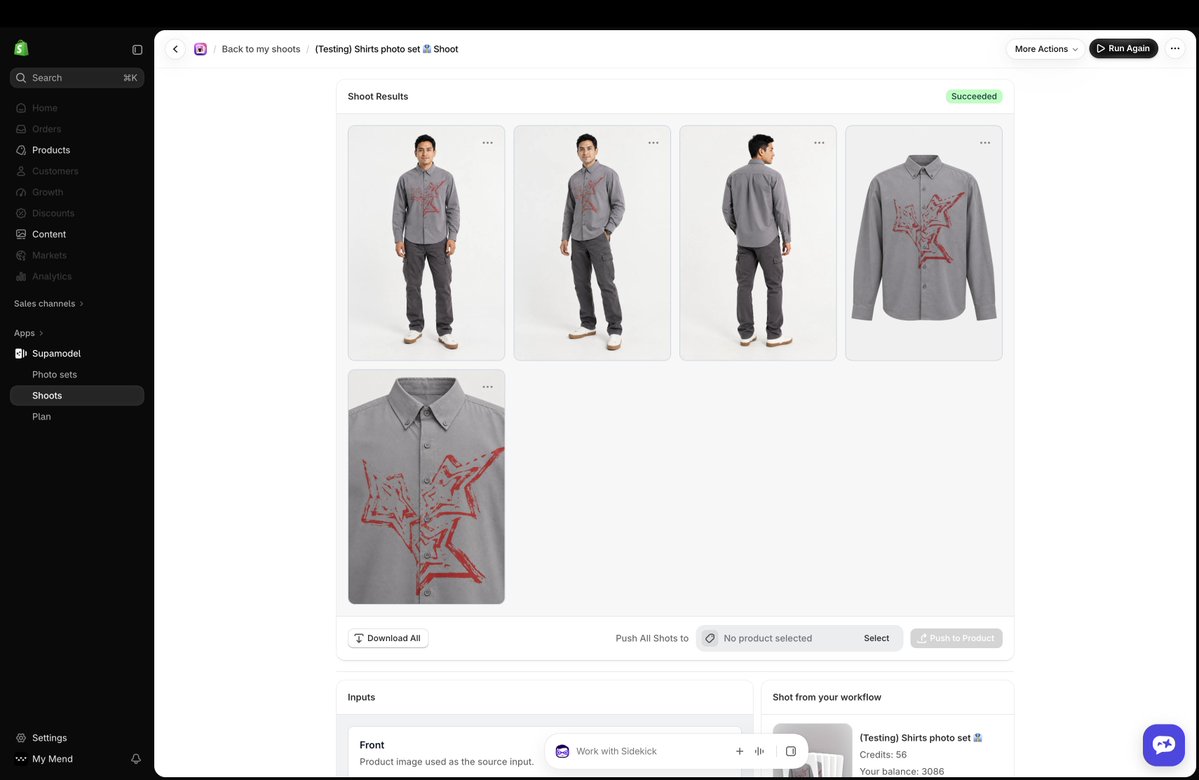Viewport: 1199px width, 780px height.
Task: Open the front-facing model photo
Action: tap(426, 243)
